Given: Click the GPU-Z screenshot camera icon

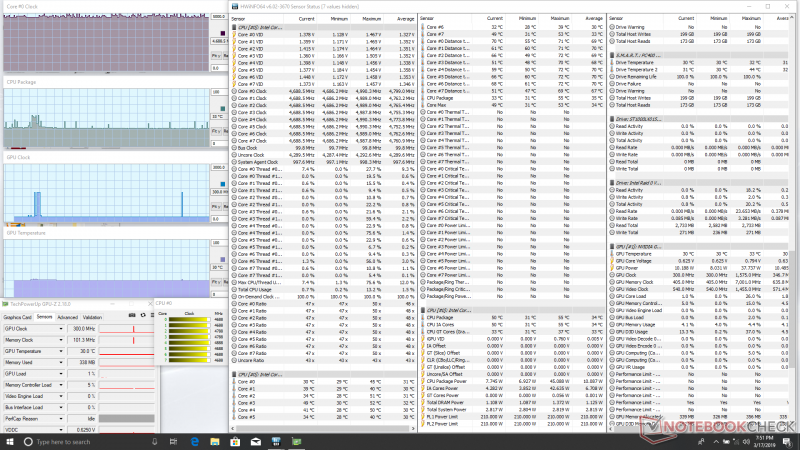Looking at the screenshot, I should tap(132, 316).
